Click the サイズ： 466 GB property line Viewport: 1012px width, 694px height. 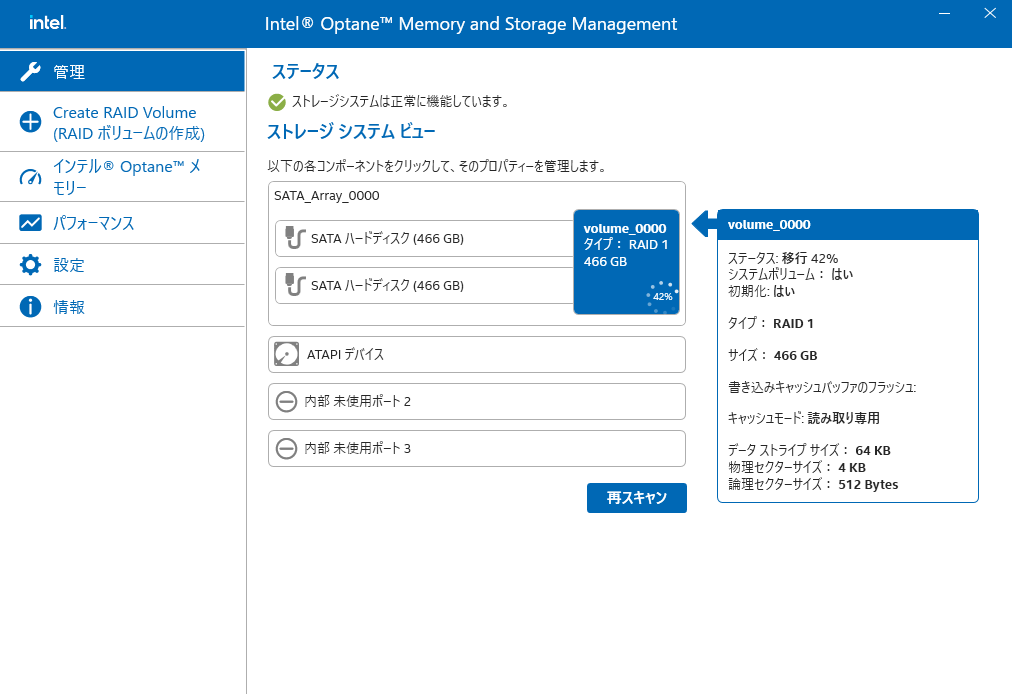(773, 355)
